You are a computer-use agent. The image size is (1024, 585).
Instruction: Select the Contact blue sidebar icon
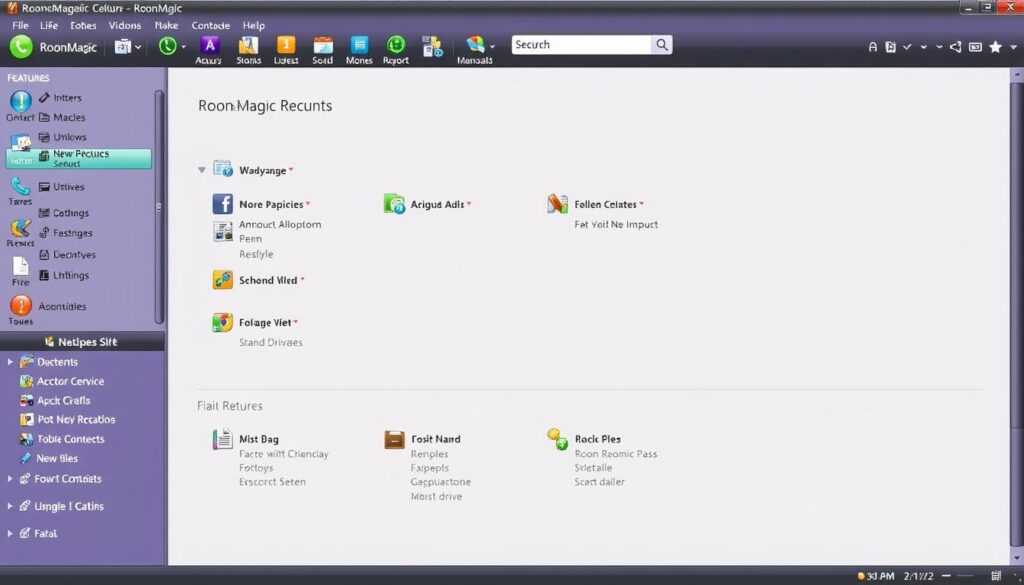pos(21,101)
